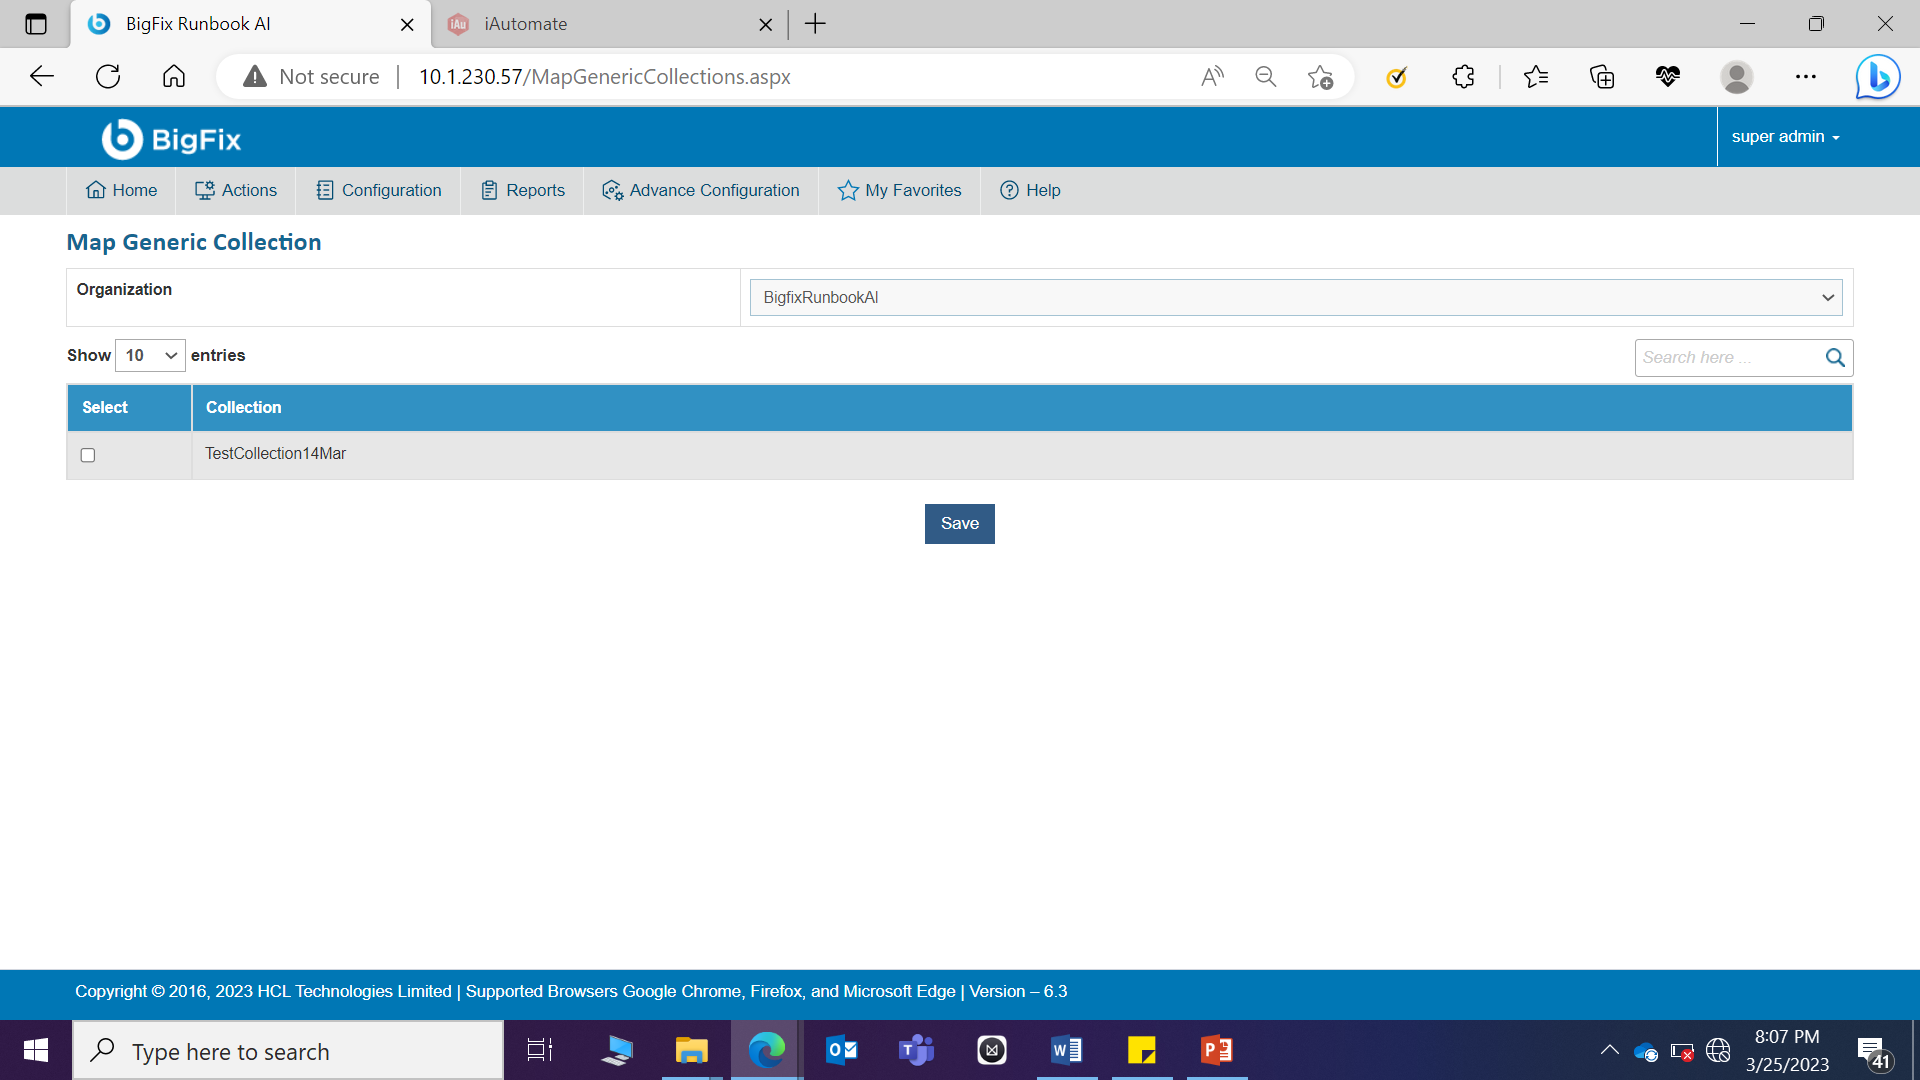Screen dimensions: 1920x1080
Task: Refresh the page with reload icon
Action: (108, 77)
